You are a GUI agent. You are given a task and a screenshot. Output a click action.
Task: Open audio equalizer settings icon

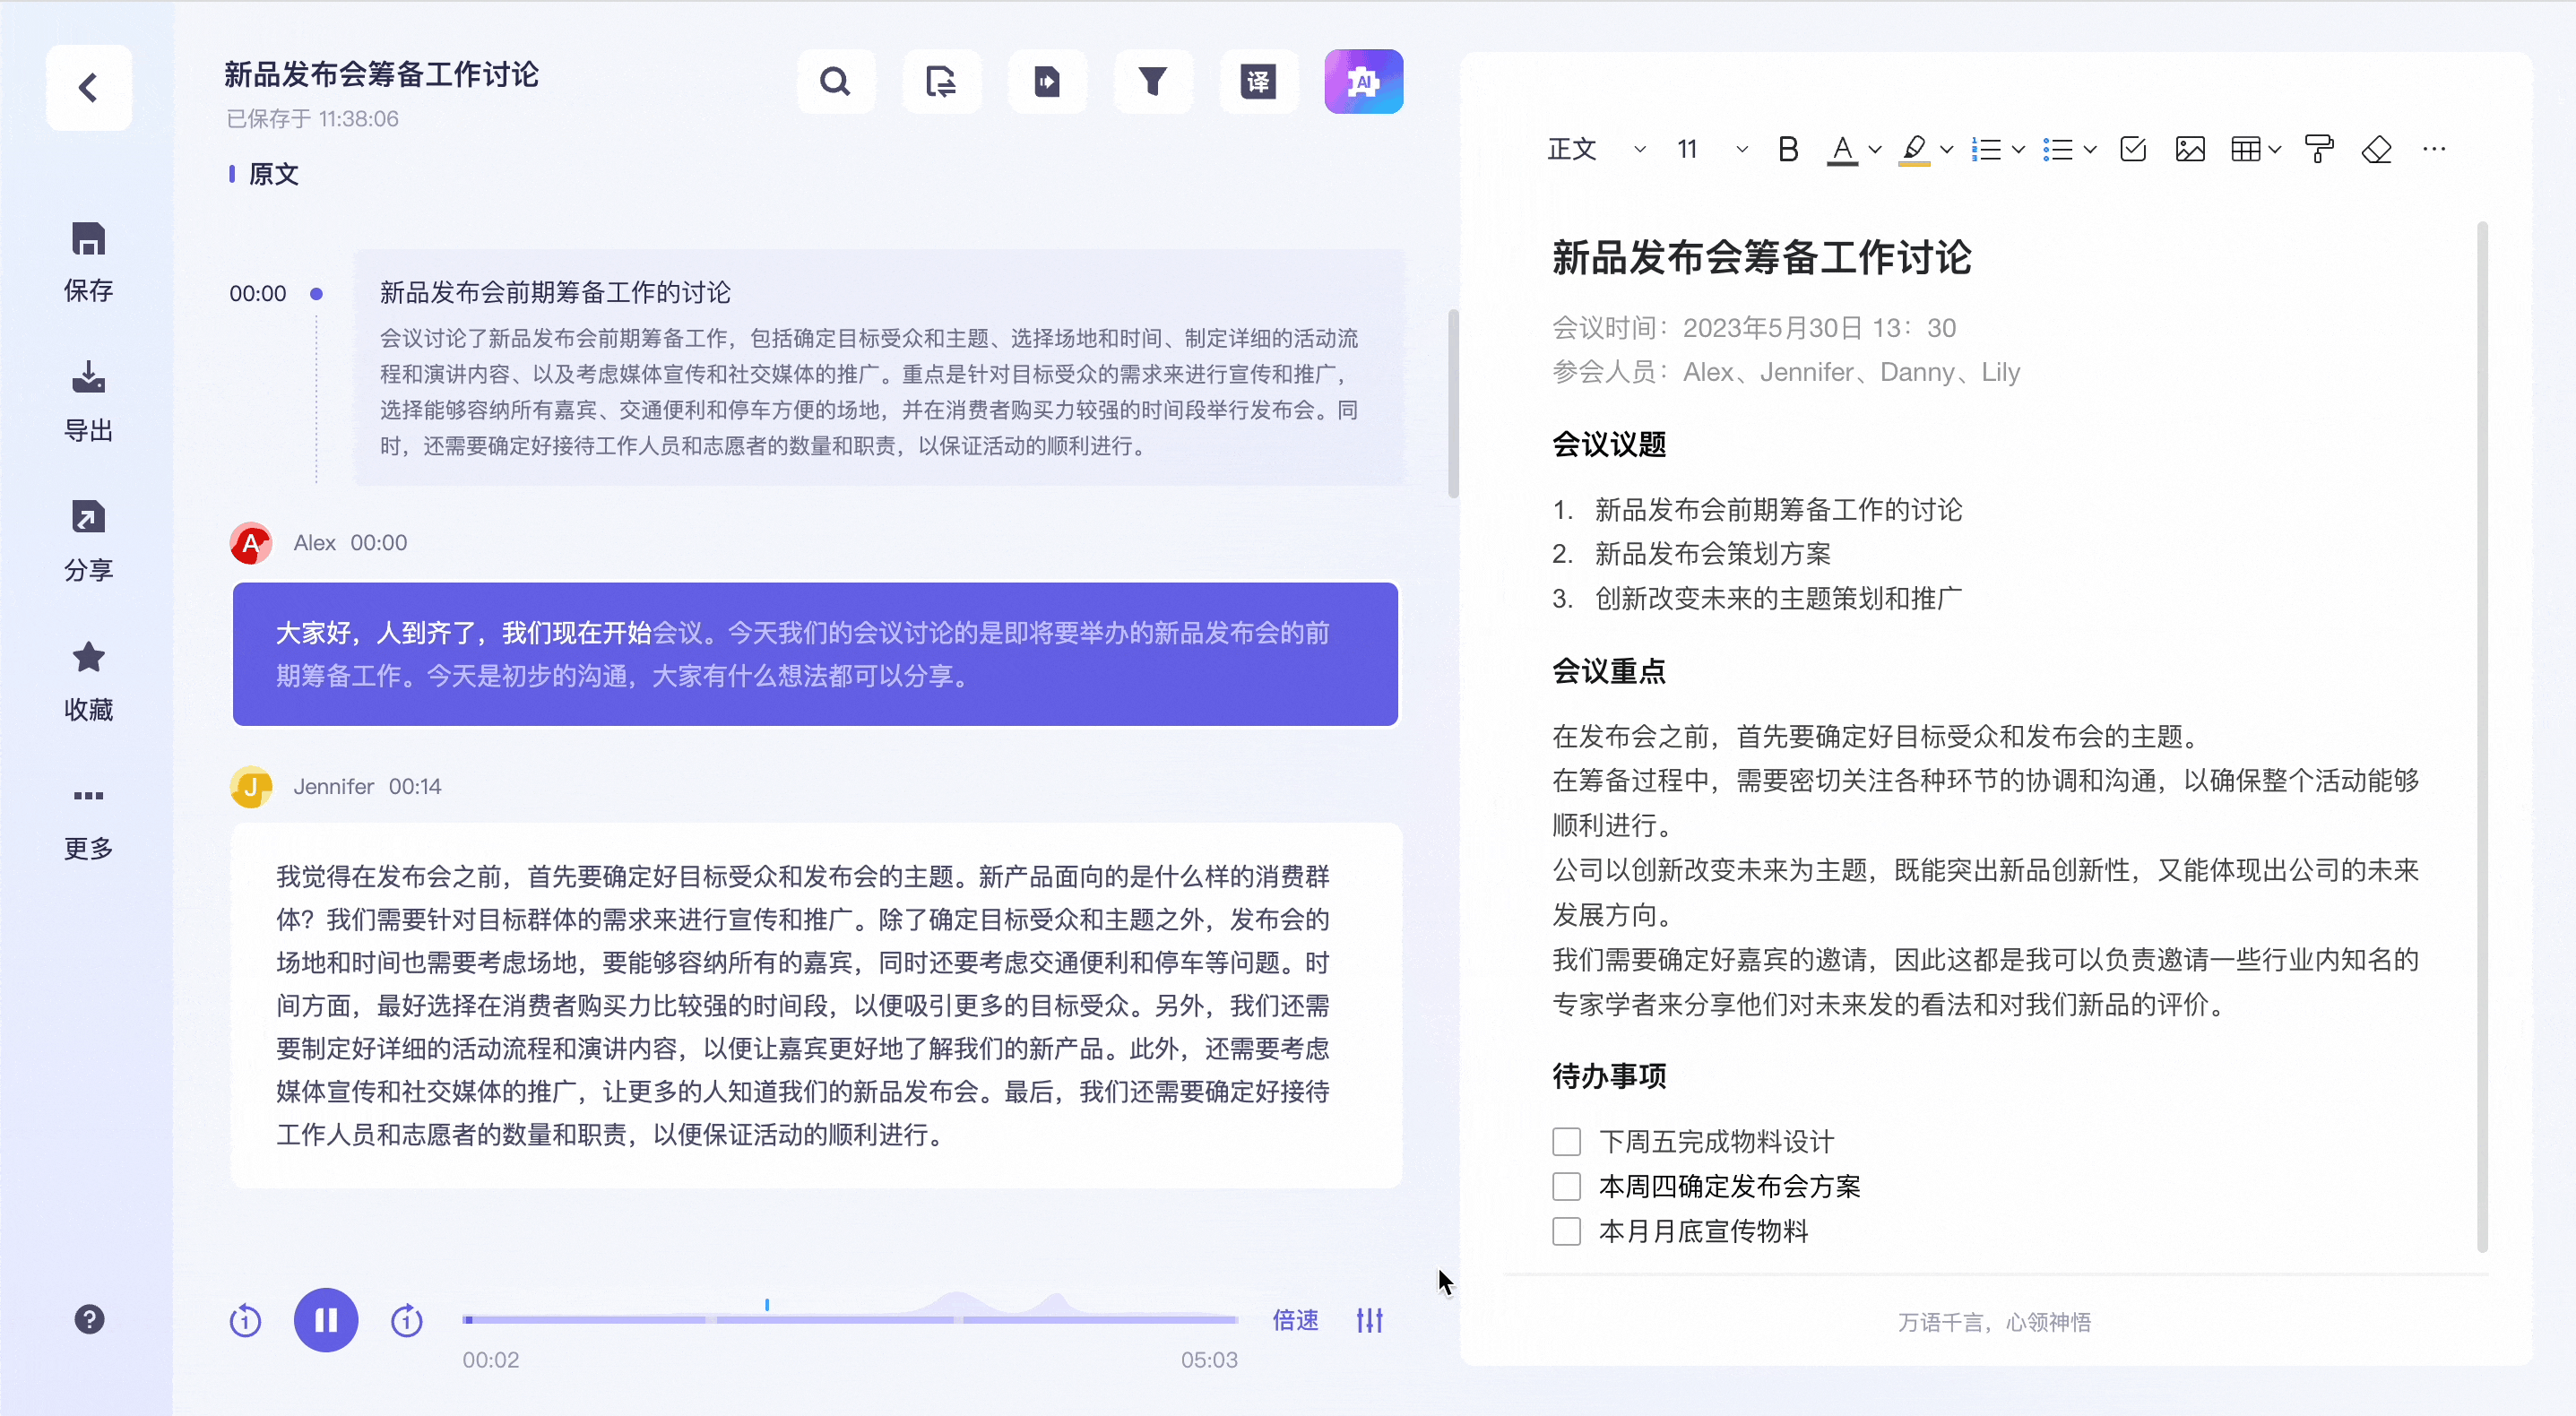(x=1369, y=1320)
